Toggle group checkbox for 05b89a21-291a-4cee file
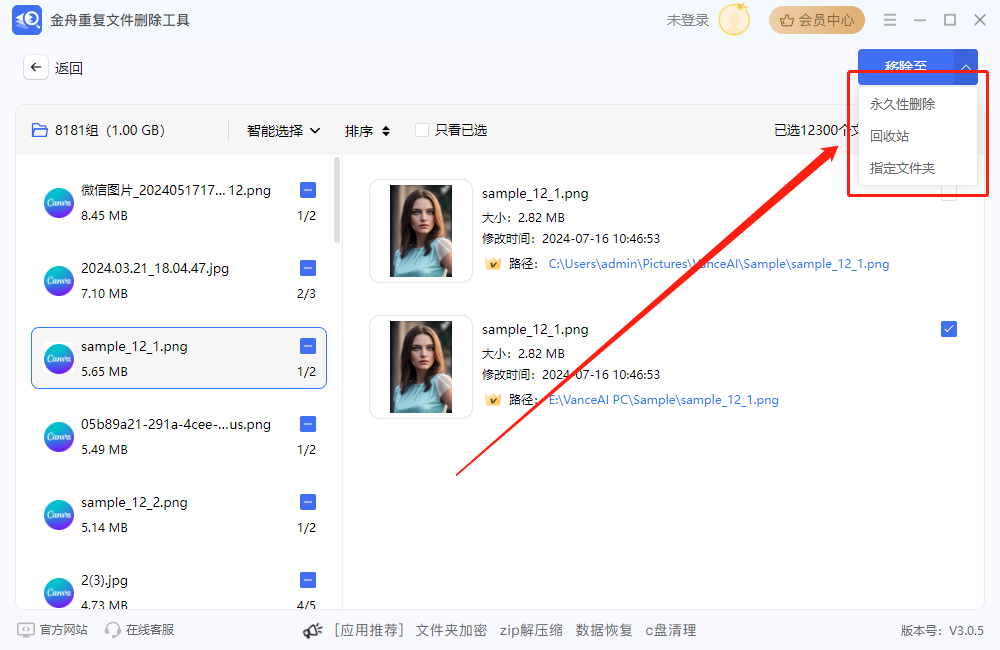Viewport: 1000px width, 650px height. (307, 424)
